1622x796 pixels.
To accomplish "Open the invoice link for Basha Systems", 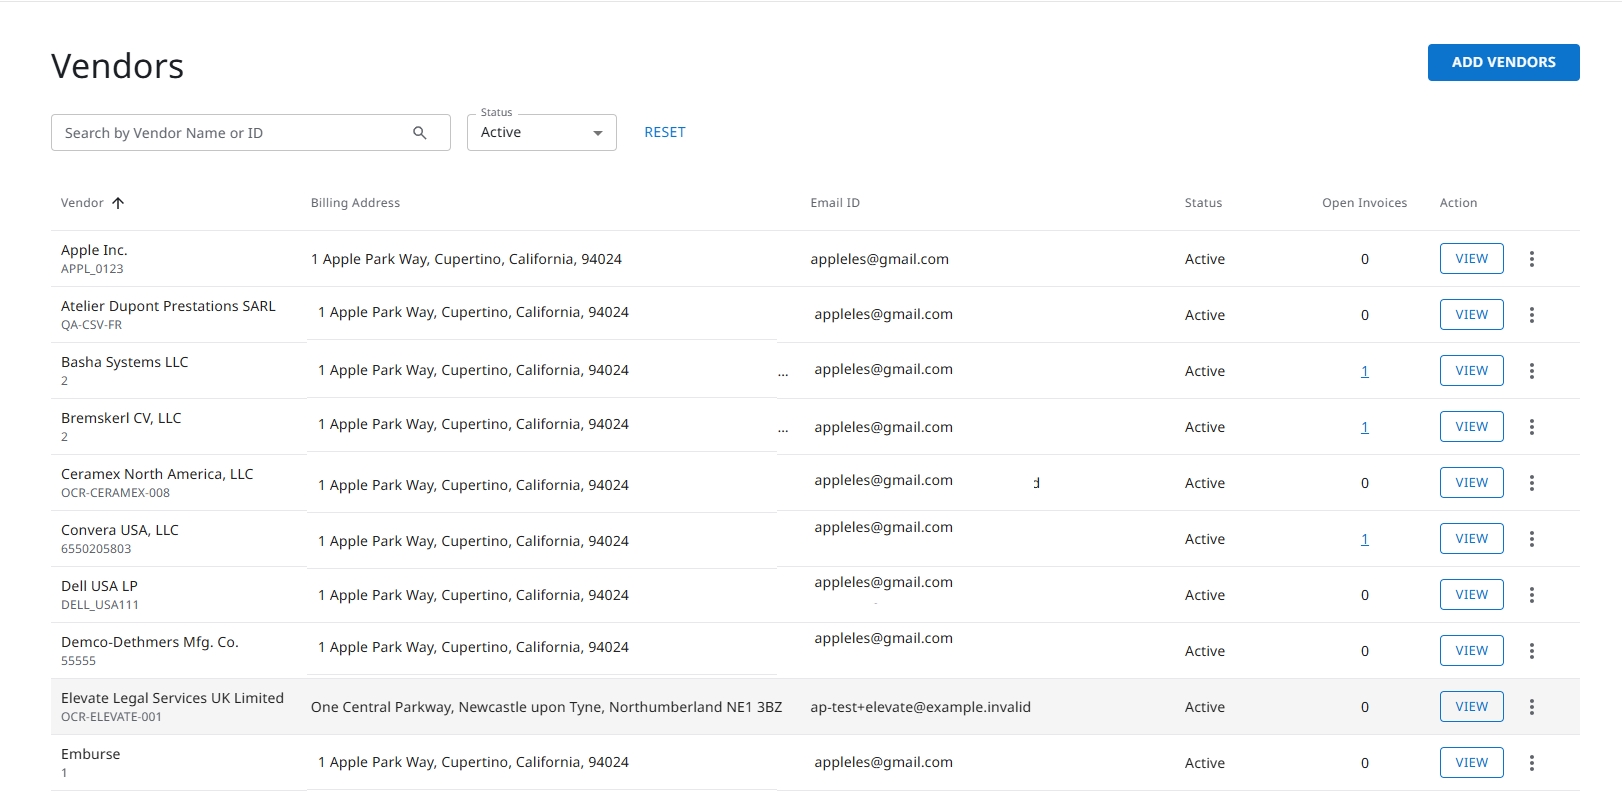I will pyautogui.click(x=1364, y=371).
